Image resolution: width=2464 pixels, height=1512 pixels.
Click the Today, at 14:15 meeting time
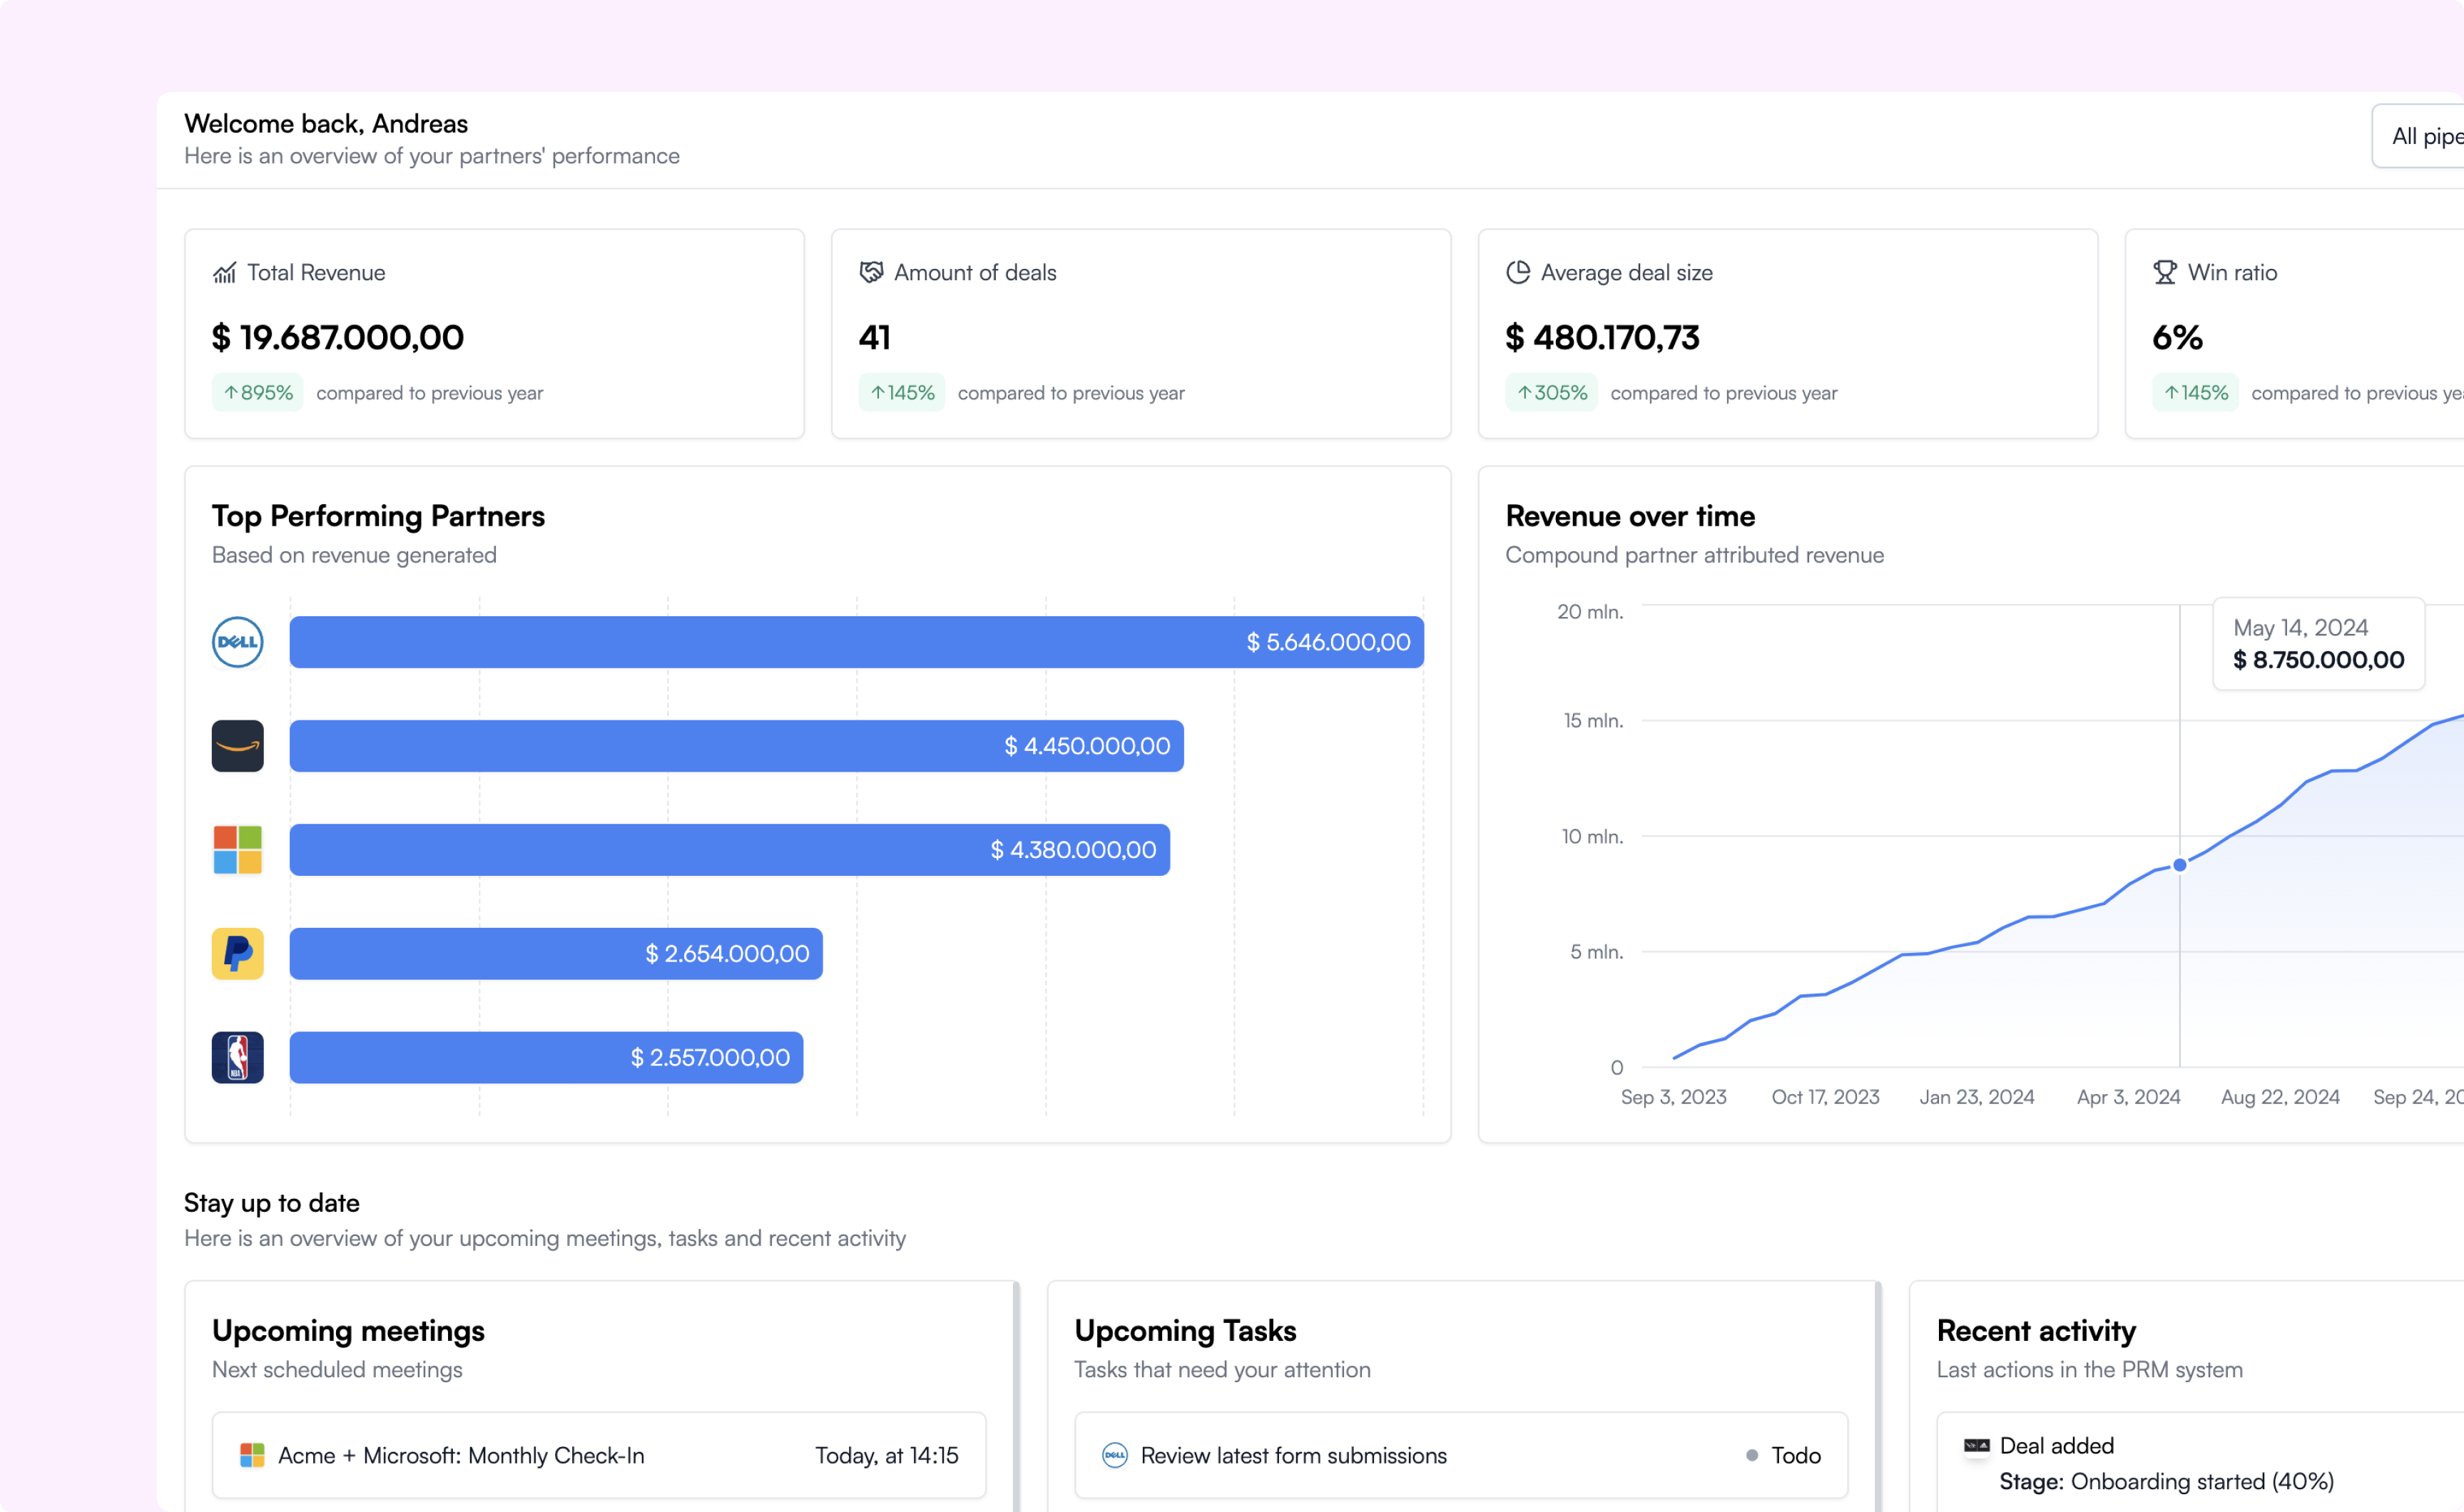coord(887,1456)
